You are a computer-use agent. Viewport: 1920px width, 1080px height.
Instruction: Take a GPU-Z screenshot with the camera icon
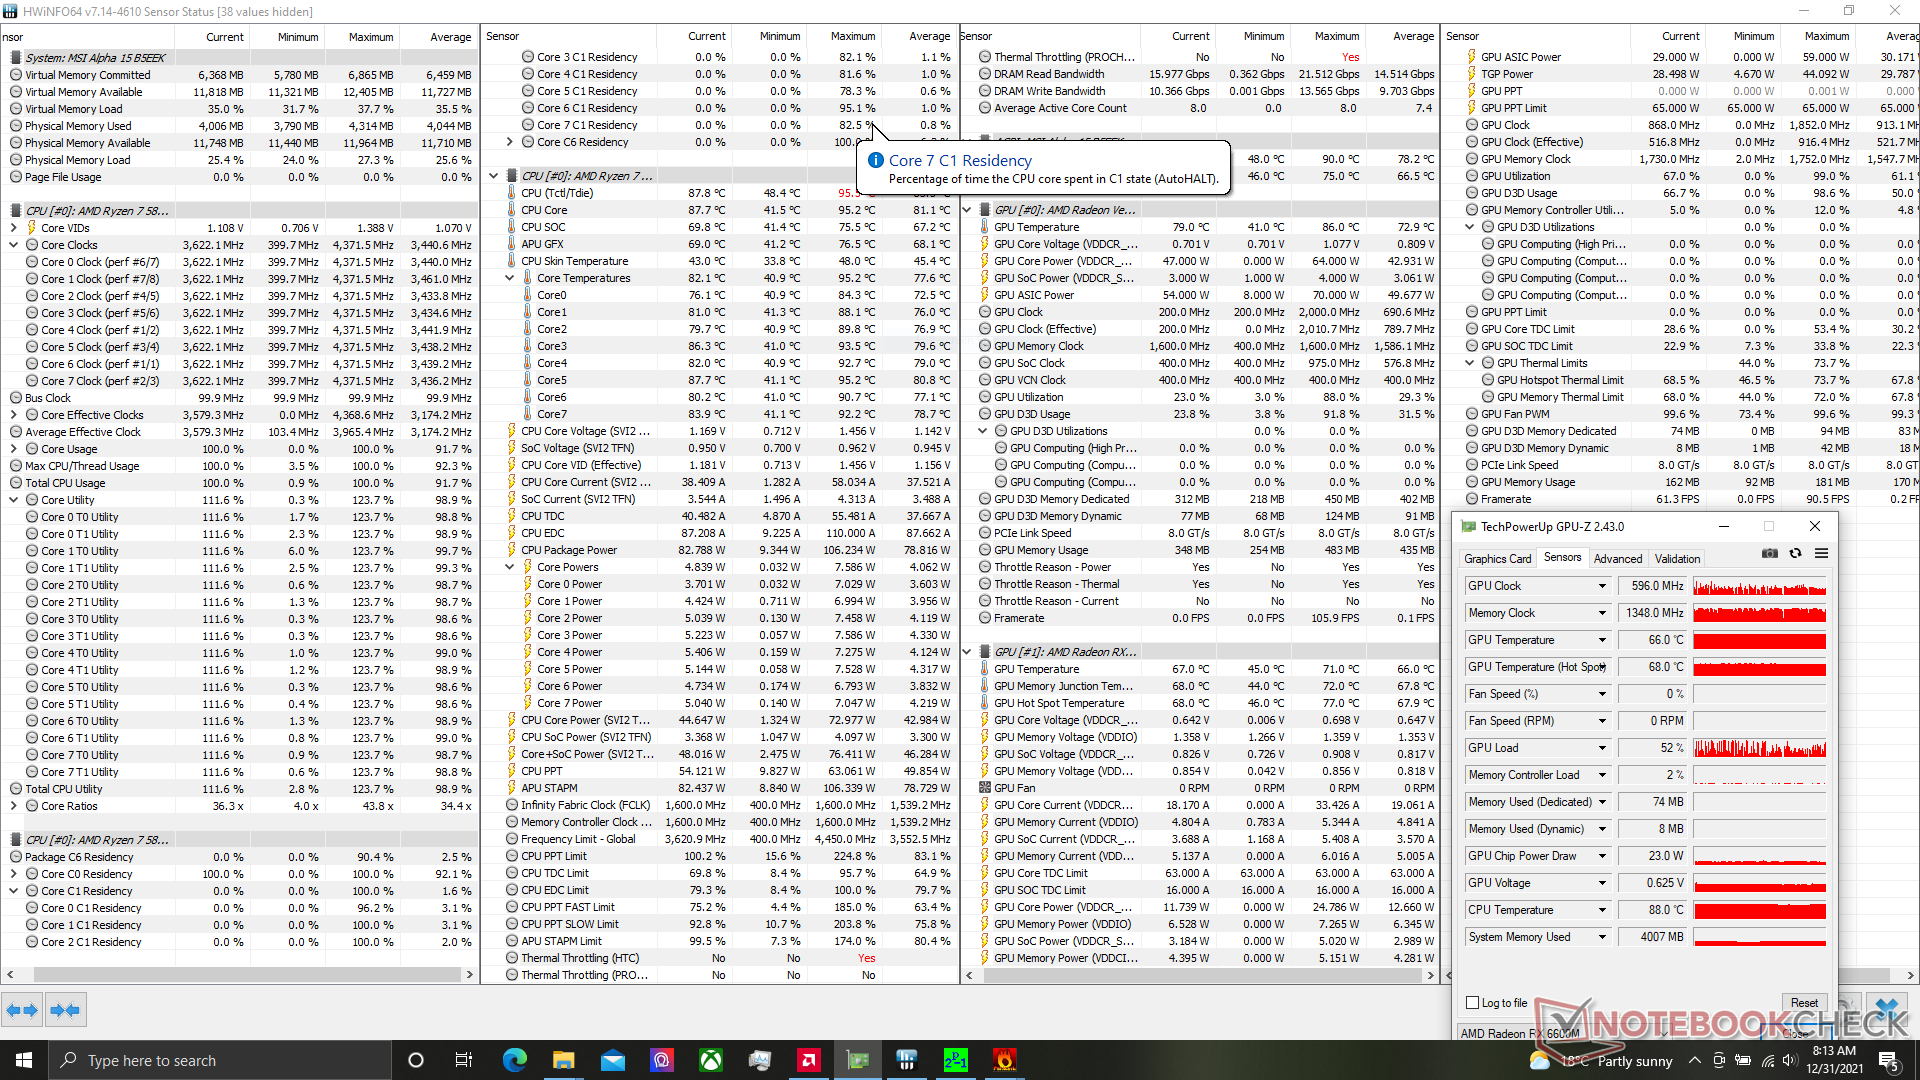(1769, 554)
